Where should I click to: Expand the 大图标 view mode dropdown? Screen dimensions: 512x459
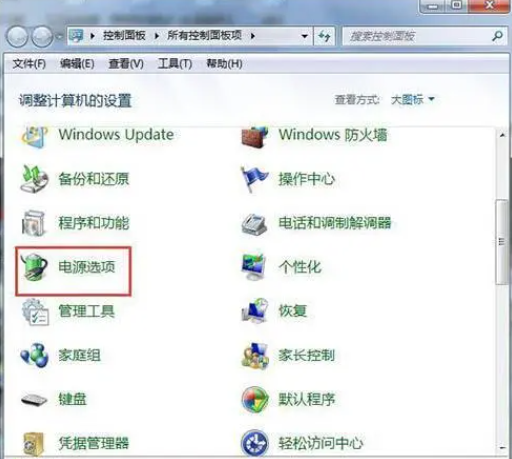[413, 99]
